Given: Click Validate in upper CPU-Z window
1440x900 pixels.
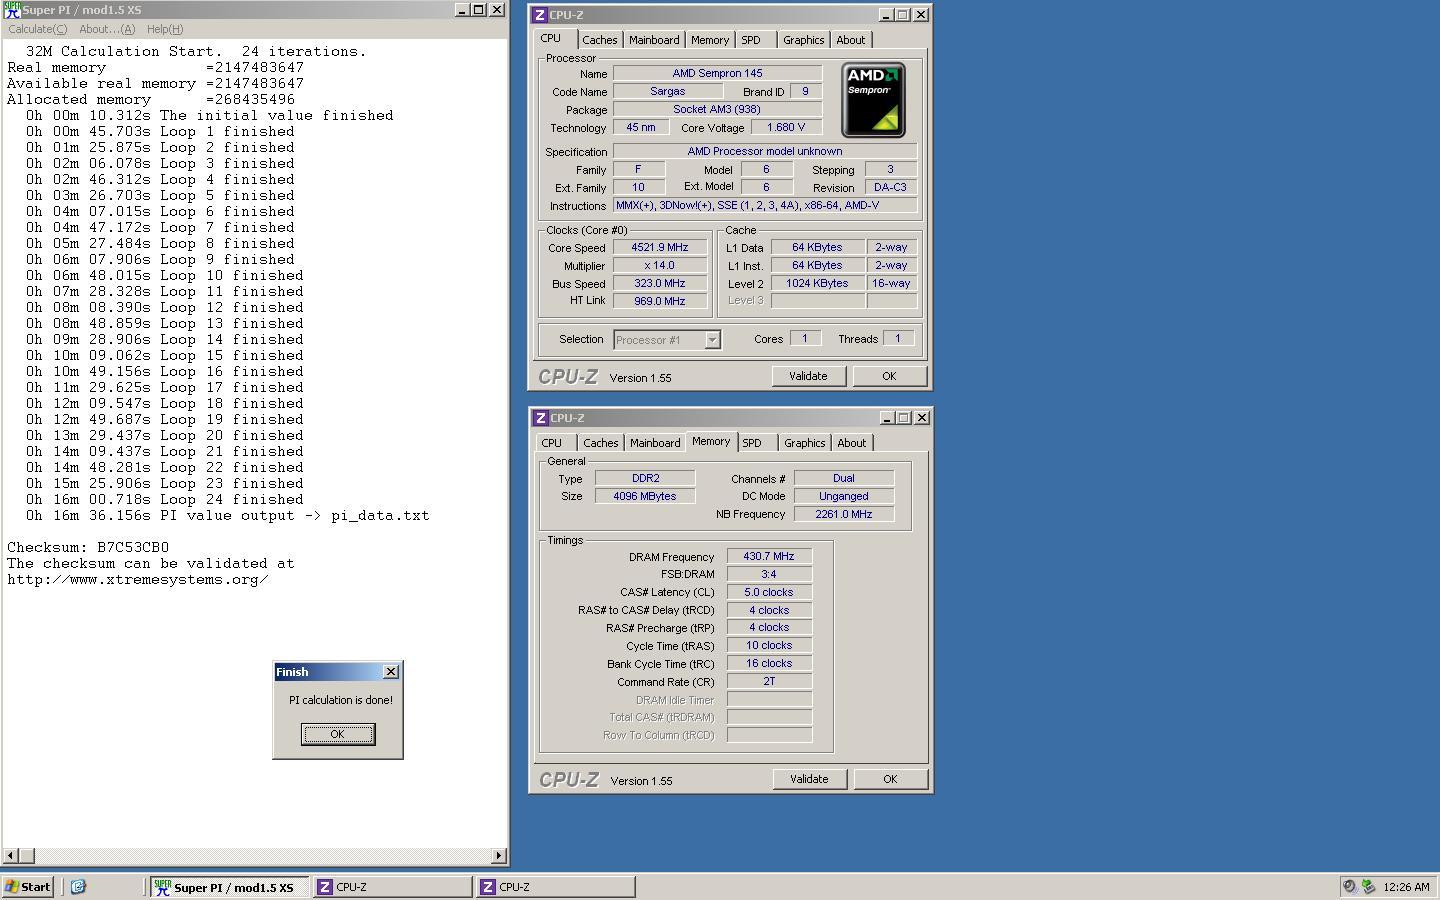Looking at the screenshot, I should pyautogui.click(x=808, y=376).
